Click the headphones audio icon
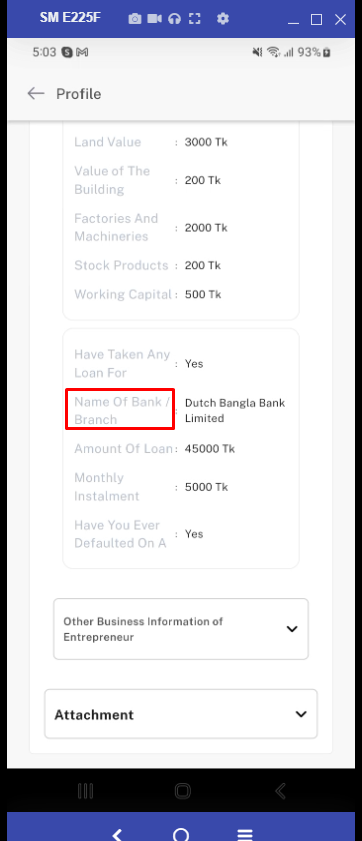This screenshot has height=841, width=362. click(x=174, y=19)
